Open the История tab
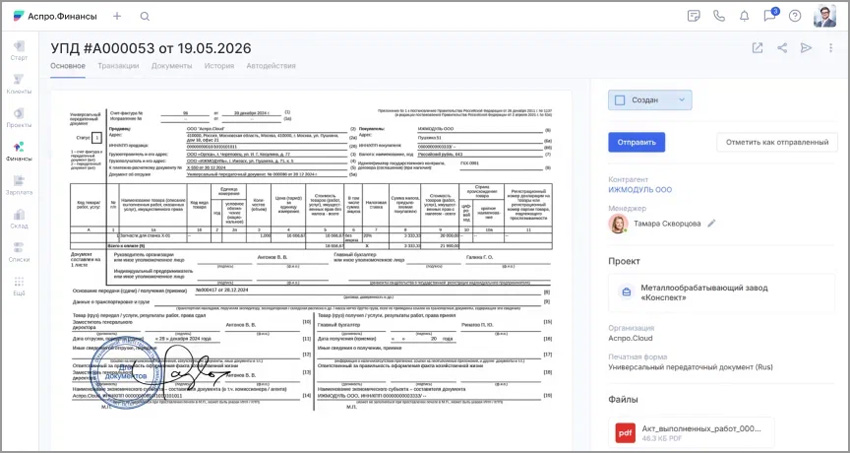 [x=219, y=66]
